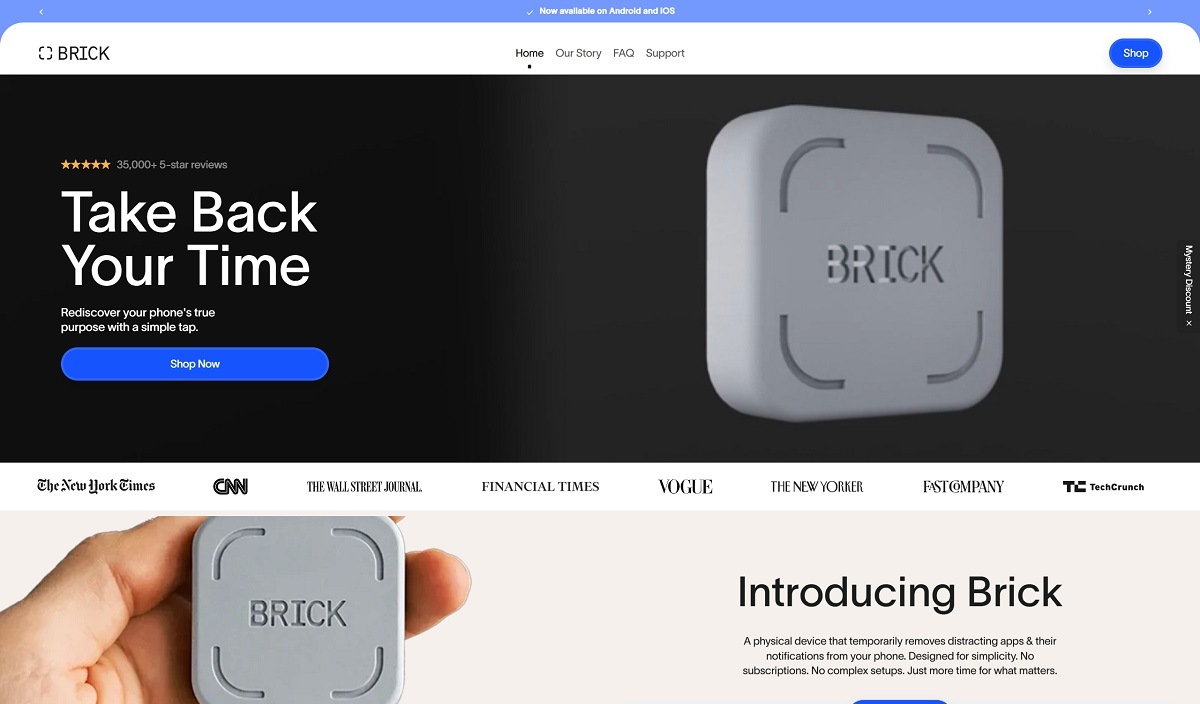The image size is (1200, 704).
Task: Click the Vogue logo
Action: point(685,486)
